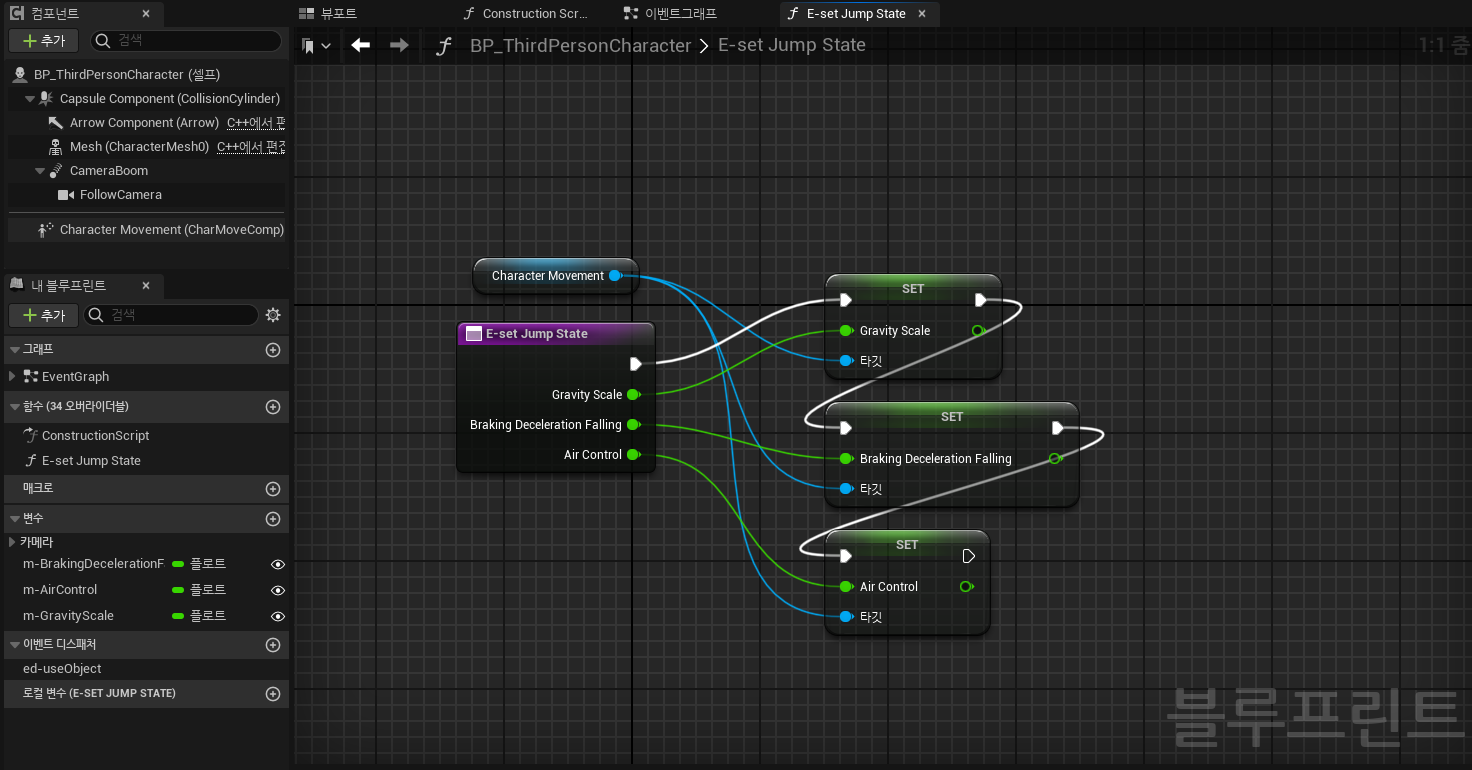The width and height of the screenshot is (1472, 770).
Task: Expand the 카메라 variable category
Action: pyautogui.click(x=12, y=542)
